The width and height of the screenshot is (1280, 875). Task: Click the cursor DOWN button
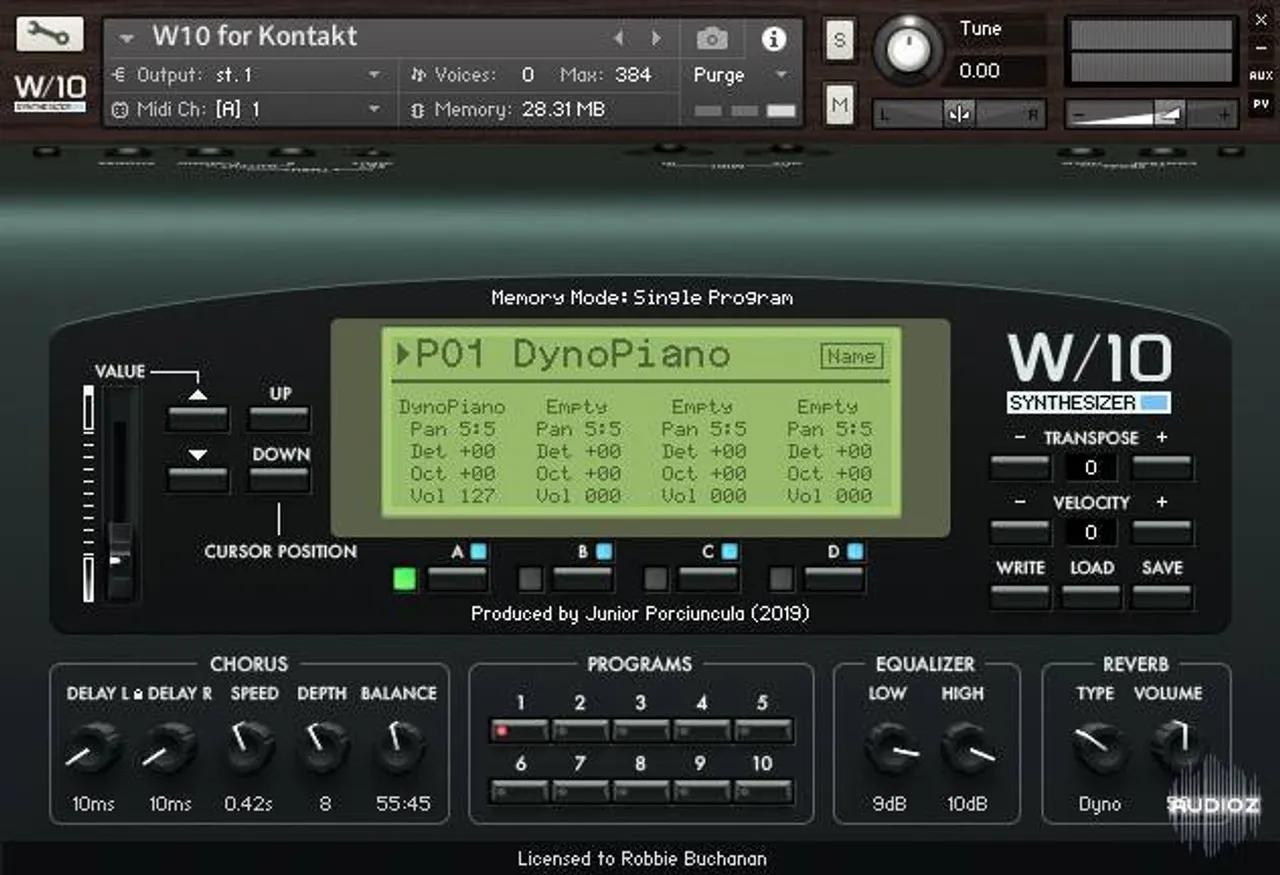coord(280,478)
